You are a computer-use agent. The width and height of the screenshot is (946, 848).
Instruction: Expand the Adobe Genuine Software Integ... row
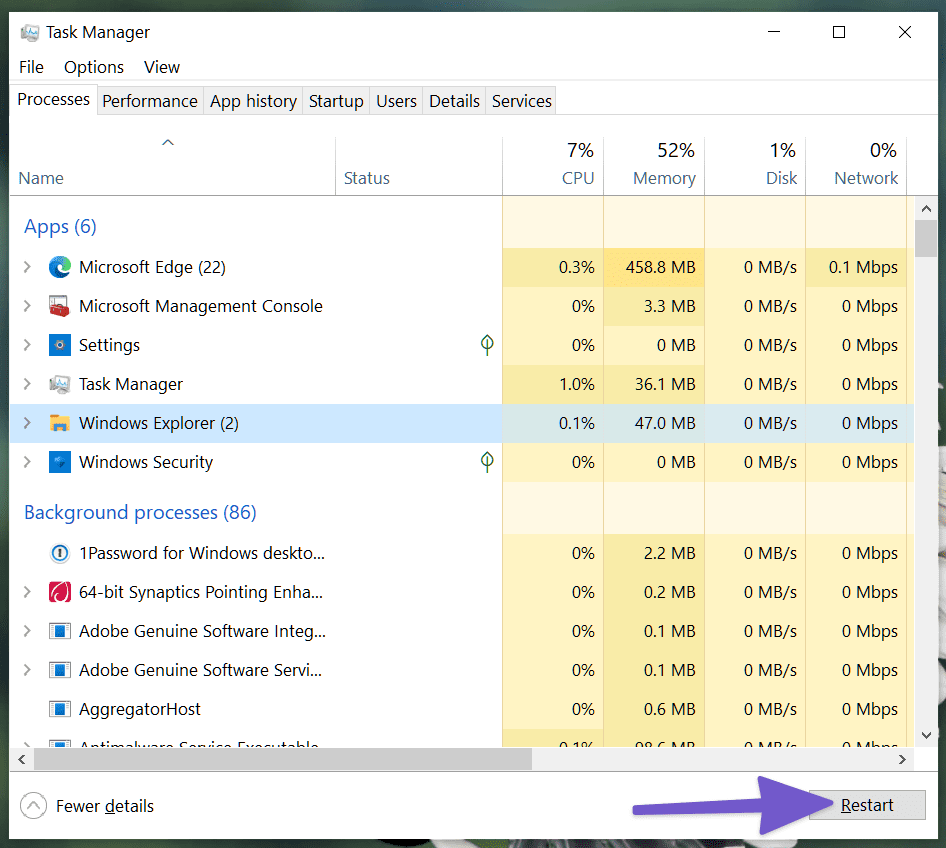(x=27, y=631)
